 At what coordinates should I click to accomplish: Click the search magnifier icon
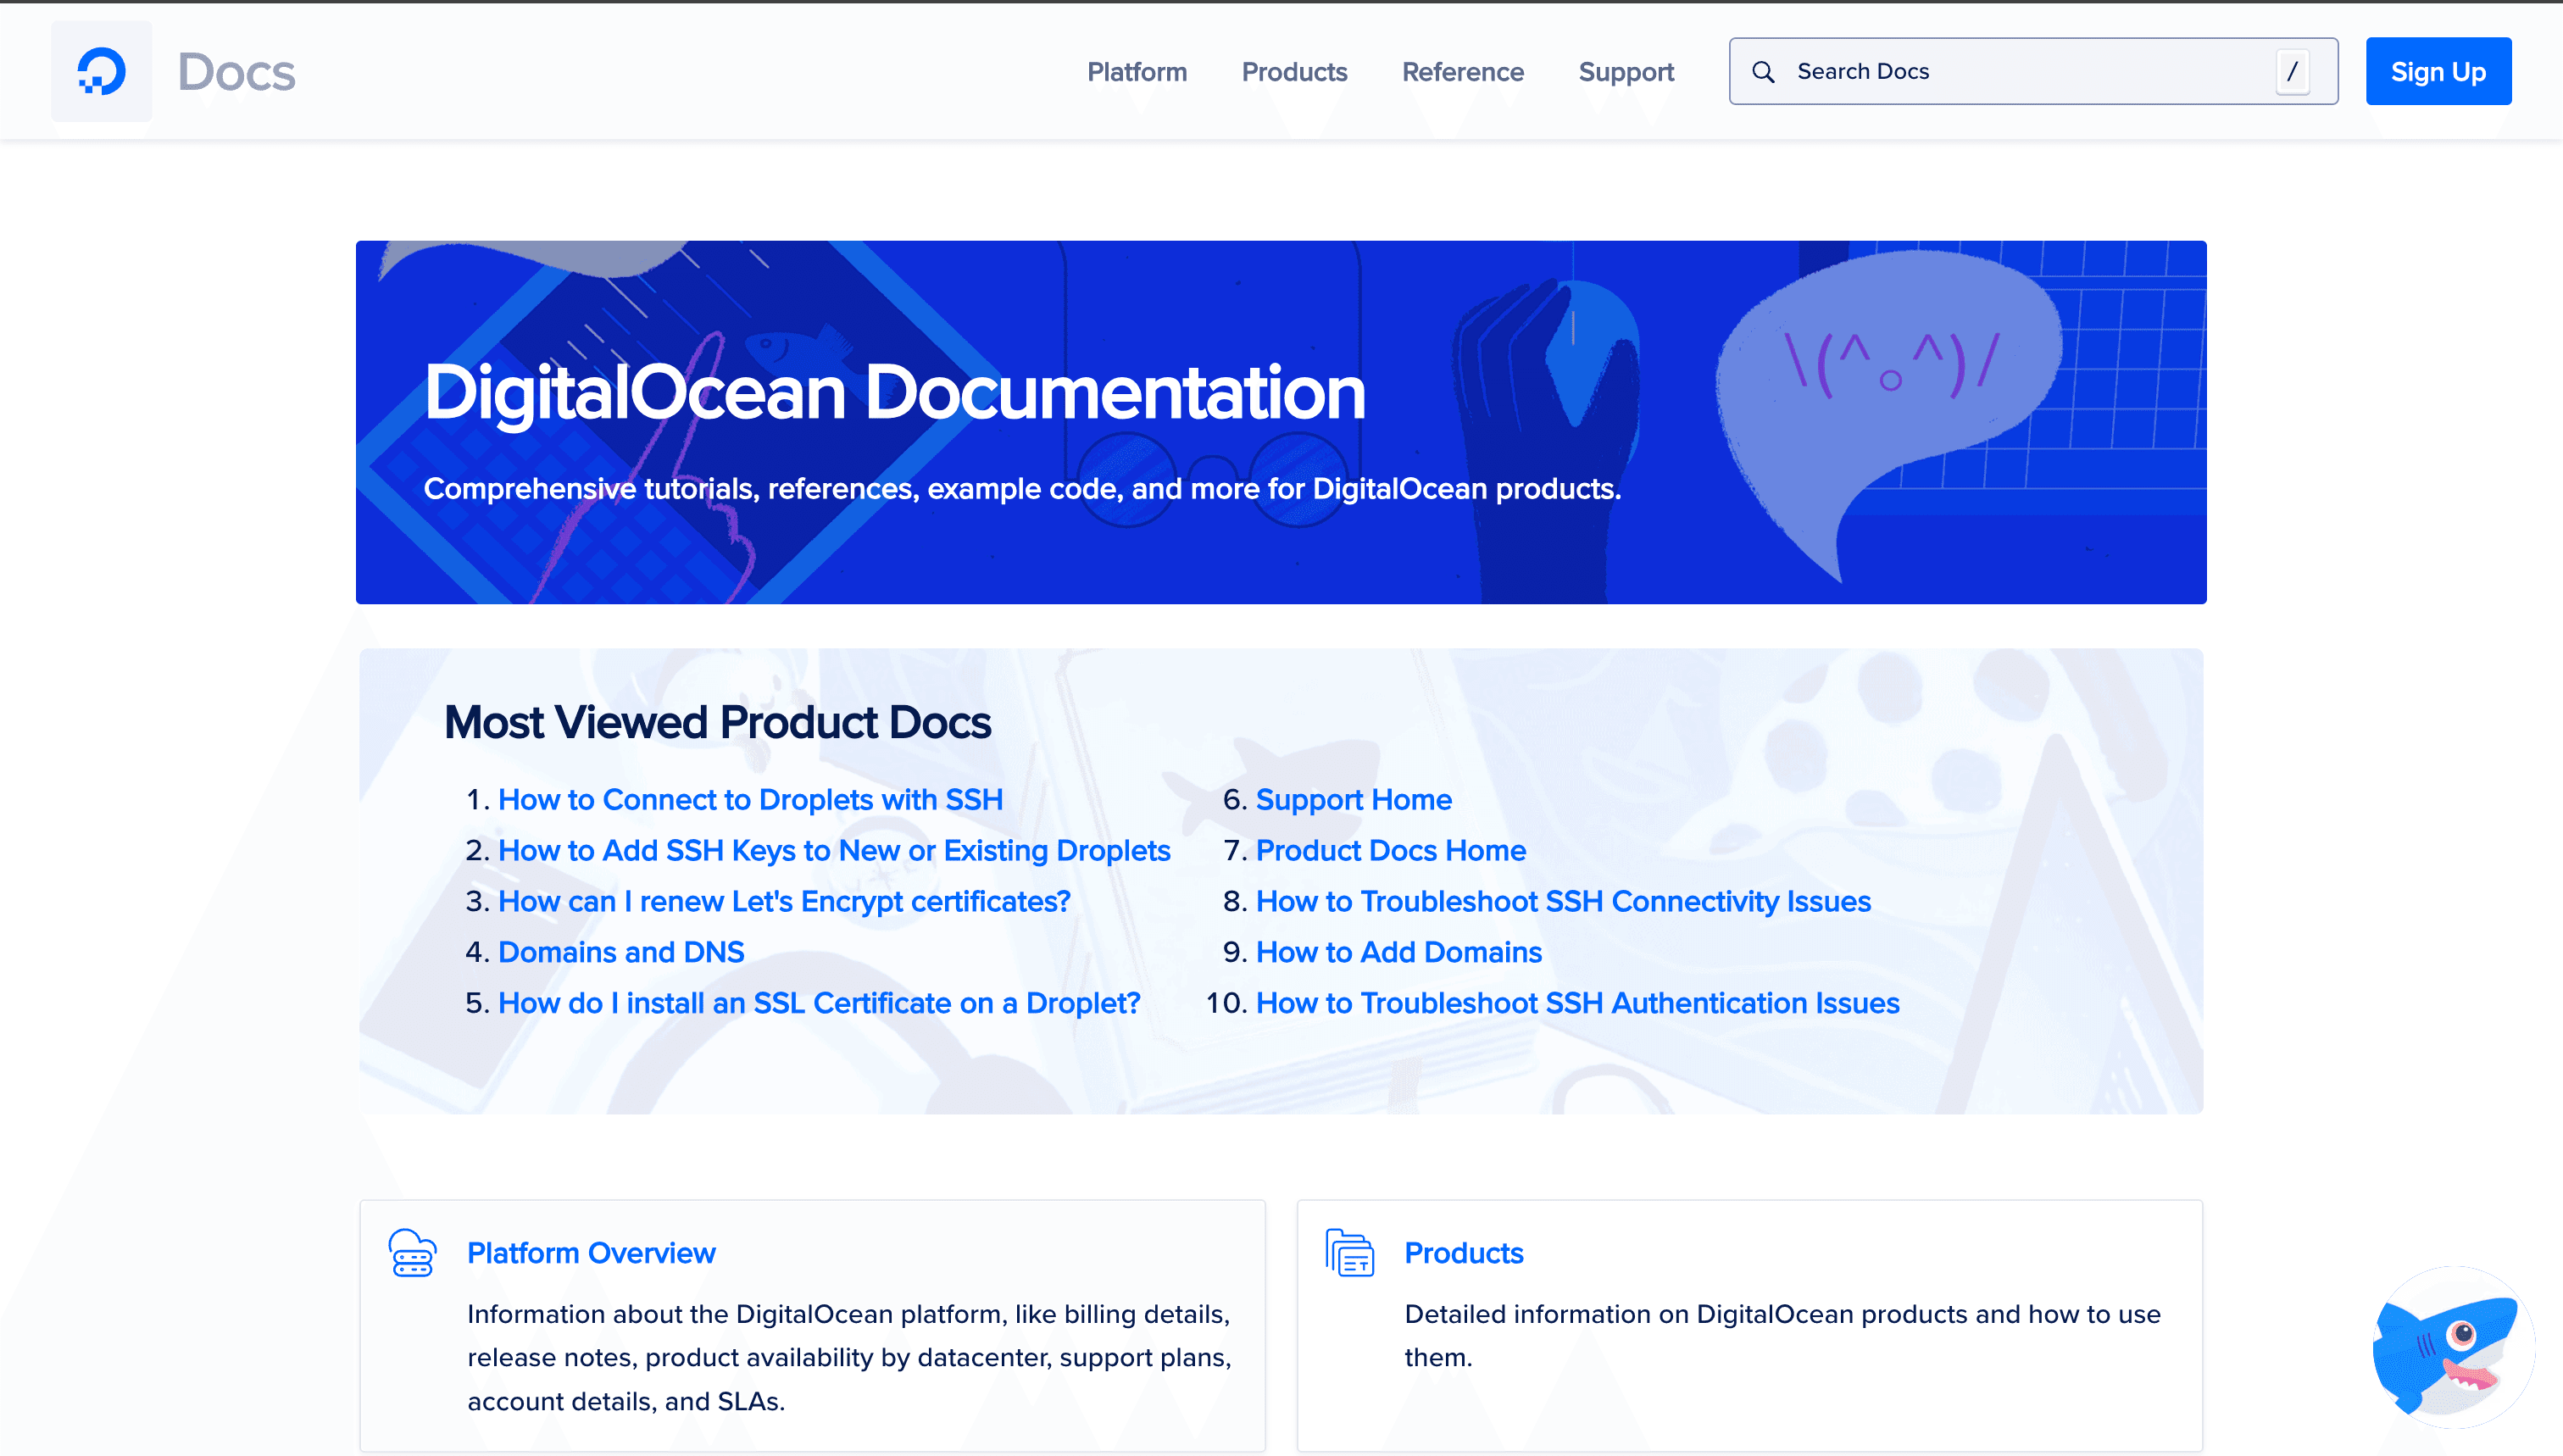[1763, 72]
